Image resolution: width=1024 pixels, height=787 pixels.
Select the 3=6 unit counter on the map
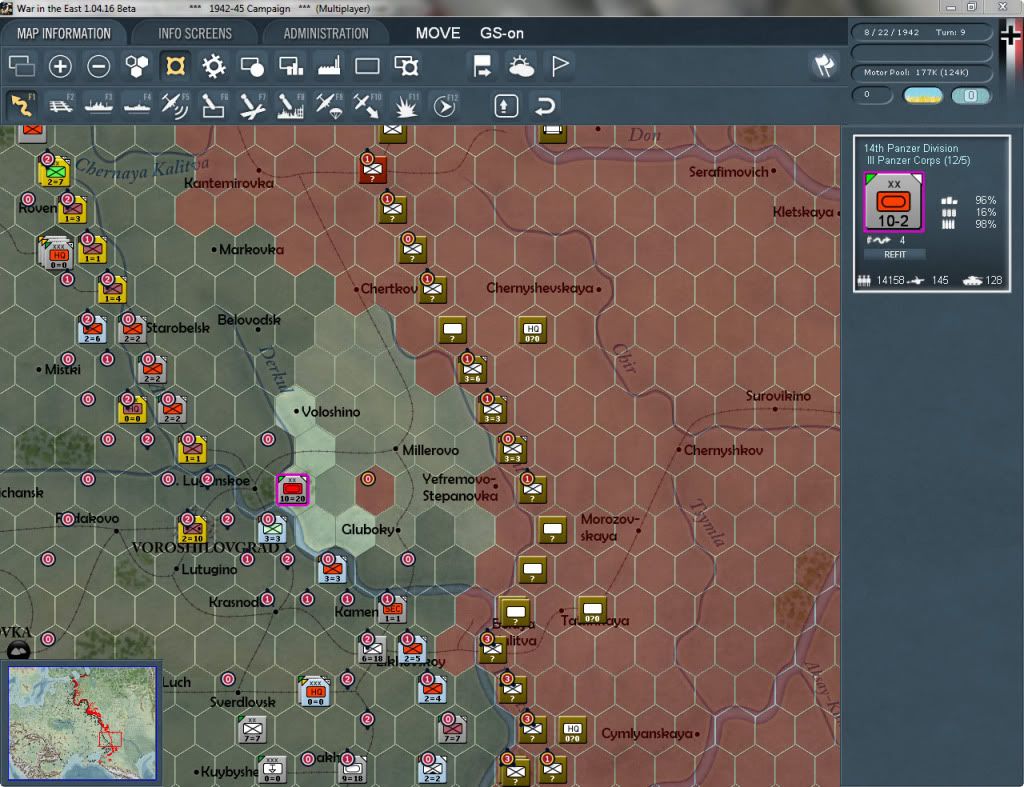[x=473, y=370]
